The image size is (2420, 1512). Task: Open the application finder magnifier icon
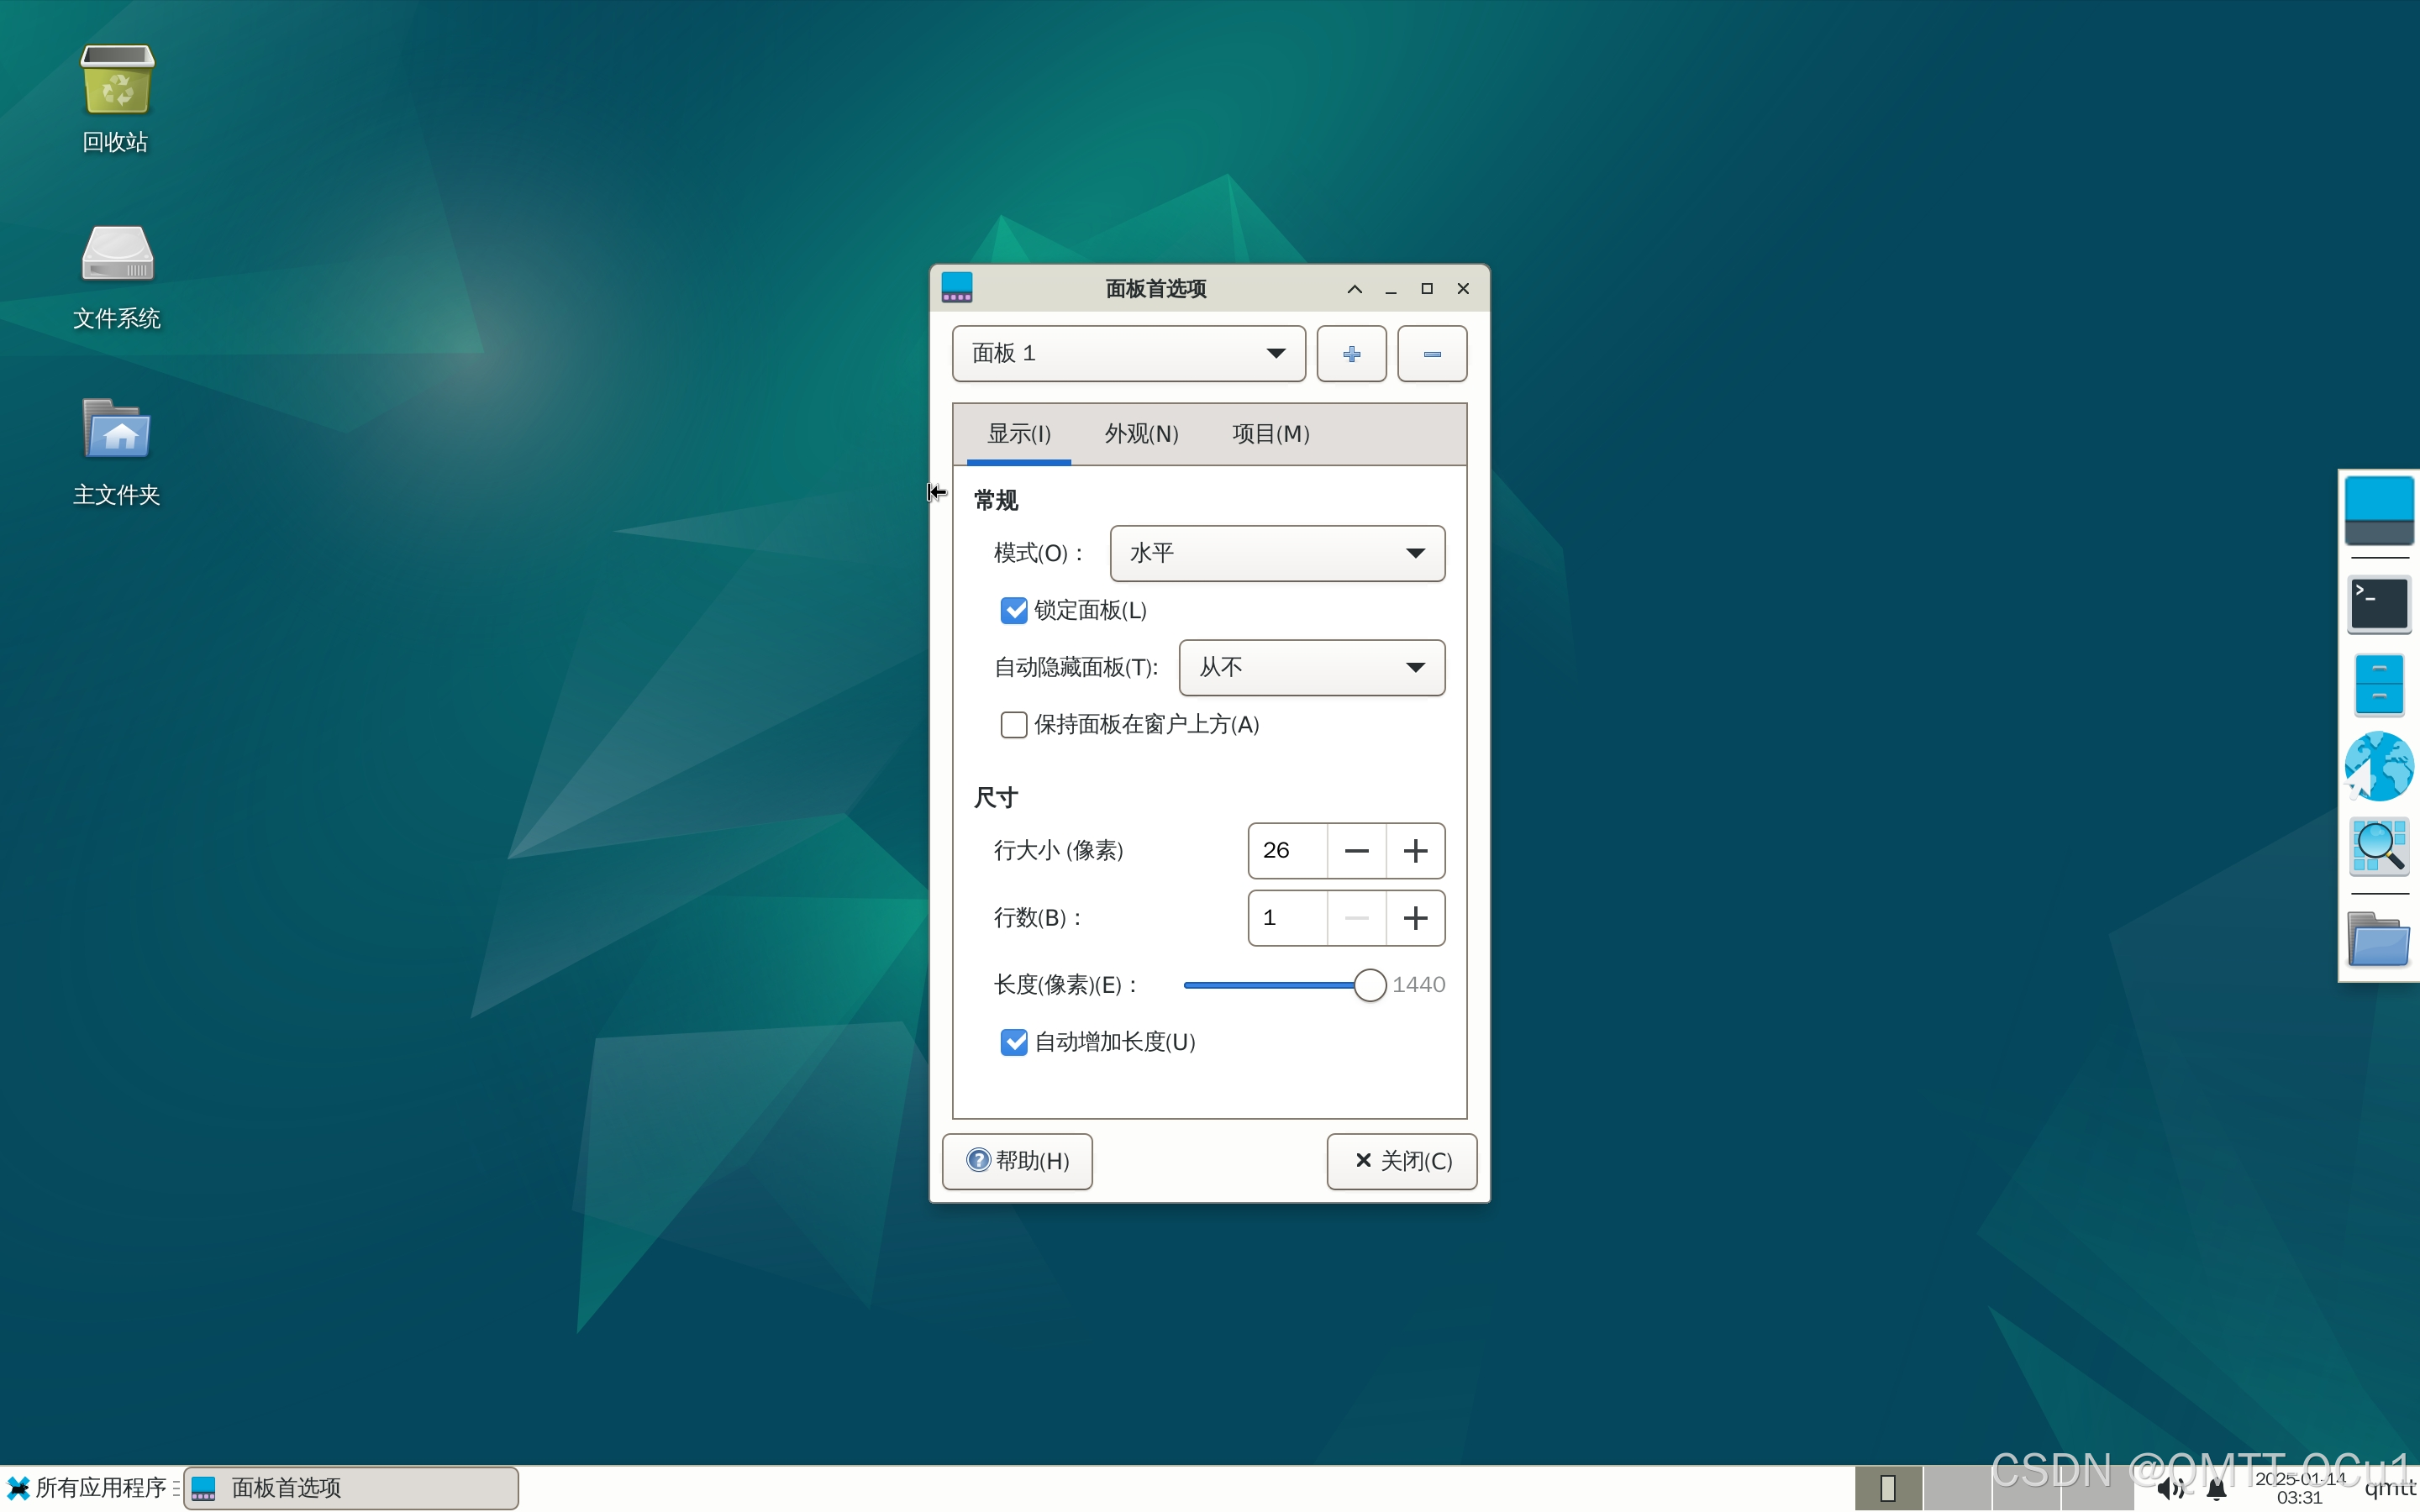click(2378, 847)
